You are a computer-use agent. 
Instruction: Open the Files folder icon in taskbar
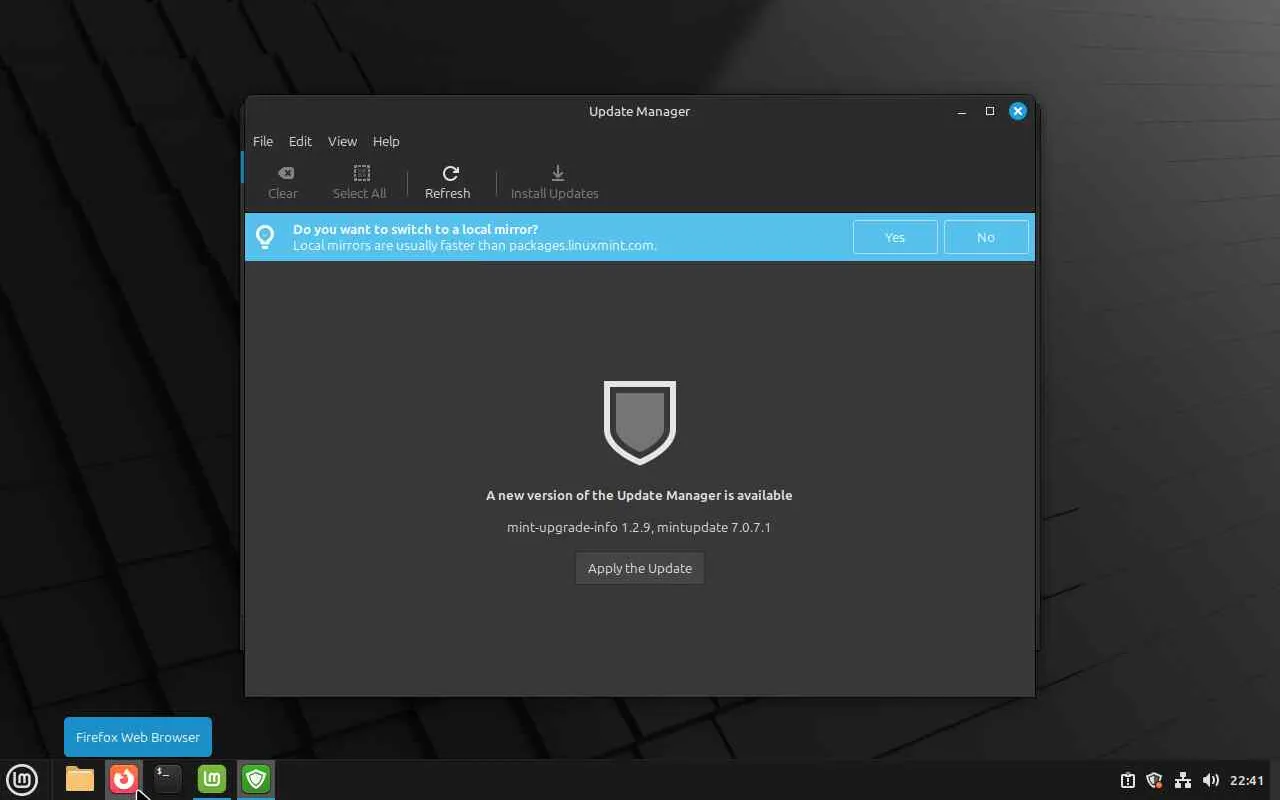80,779
